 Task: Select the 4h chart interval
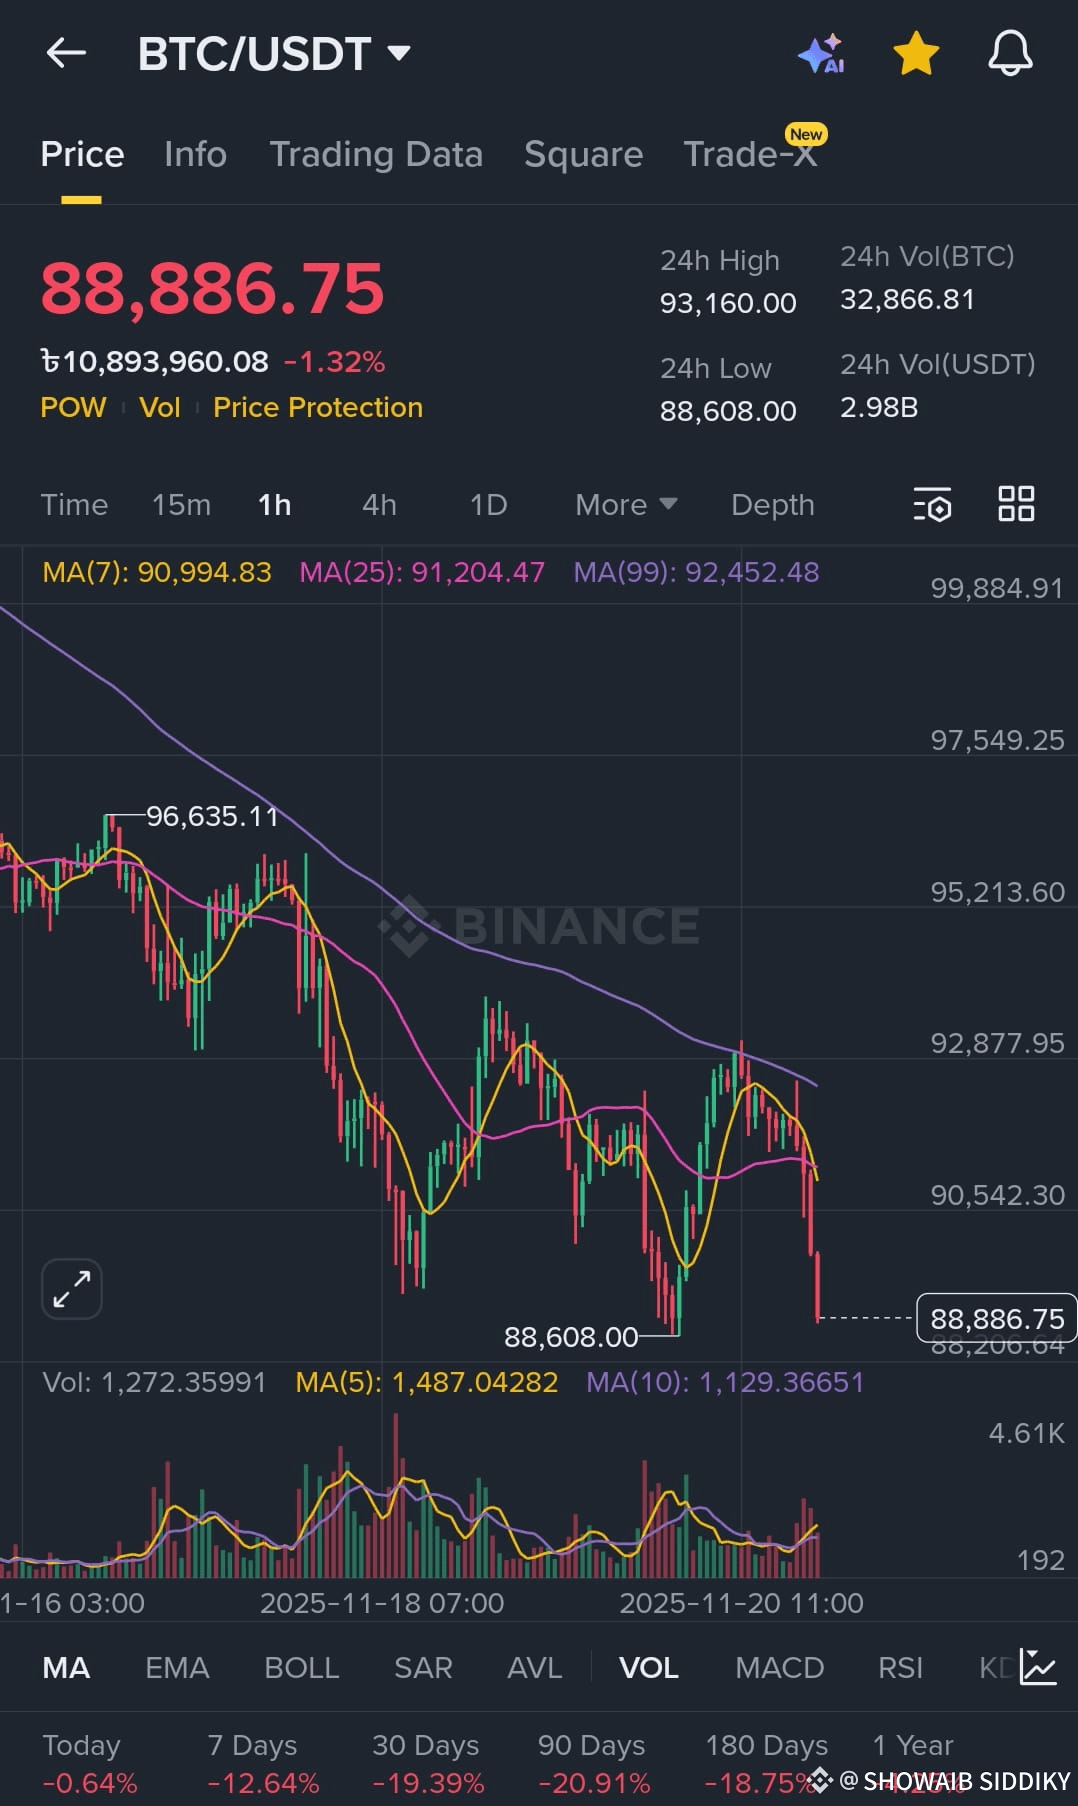pos(379,504)
